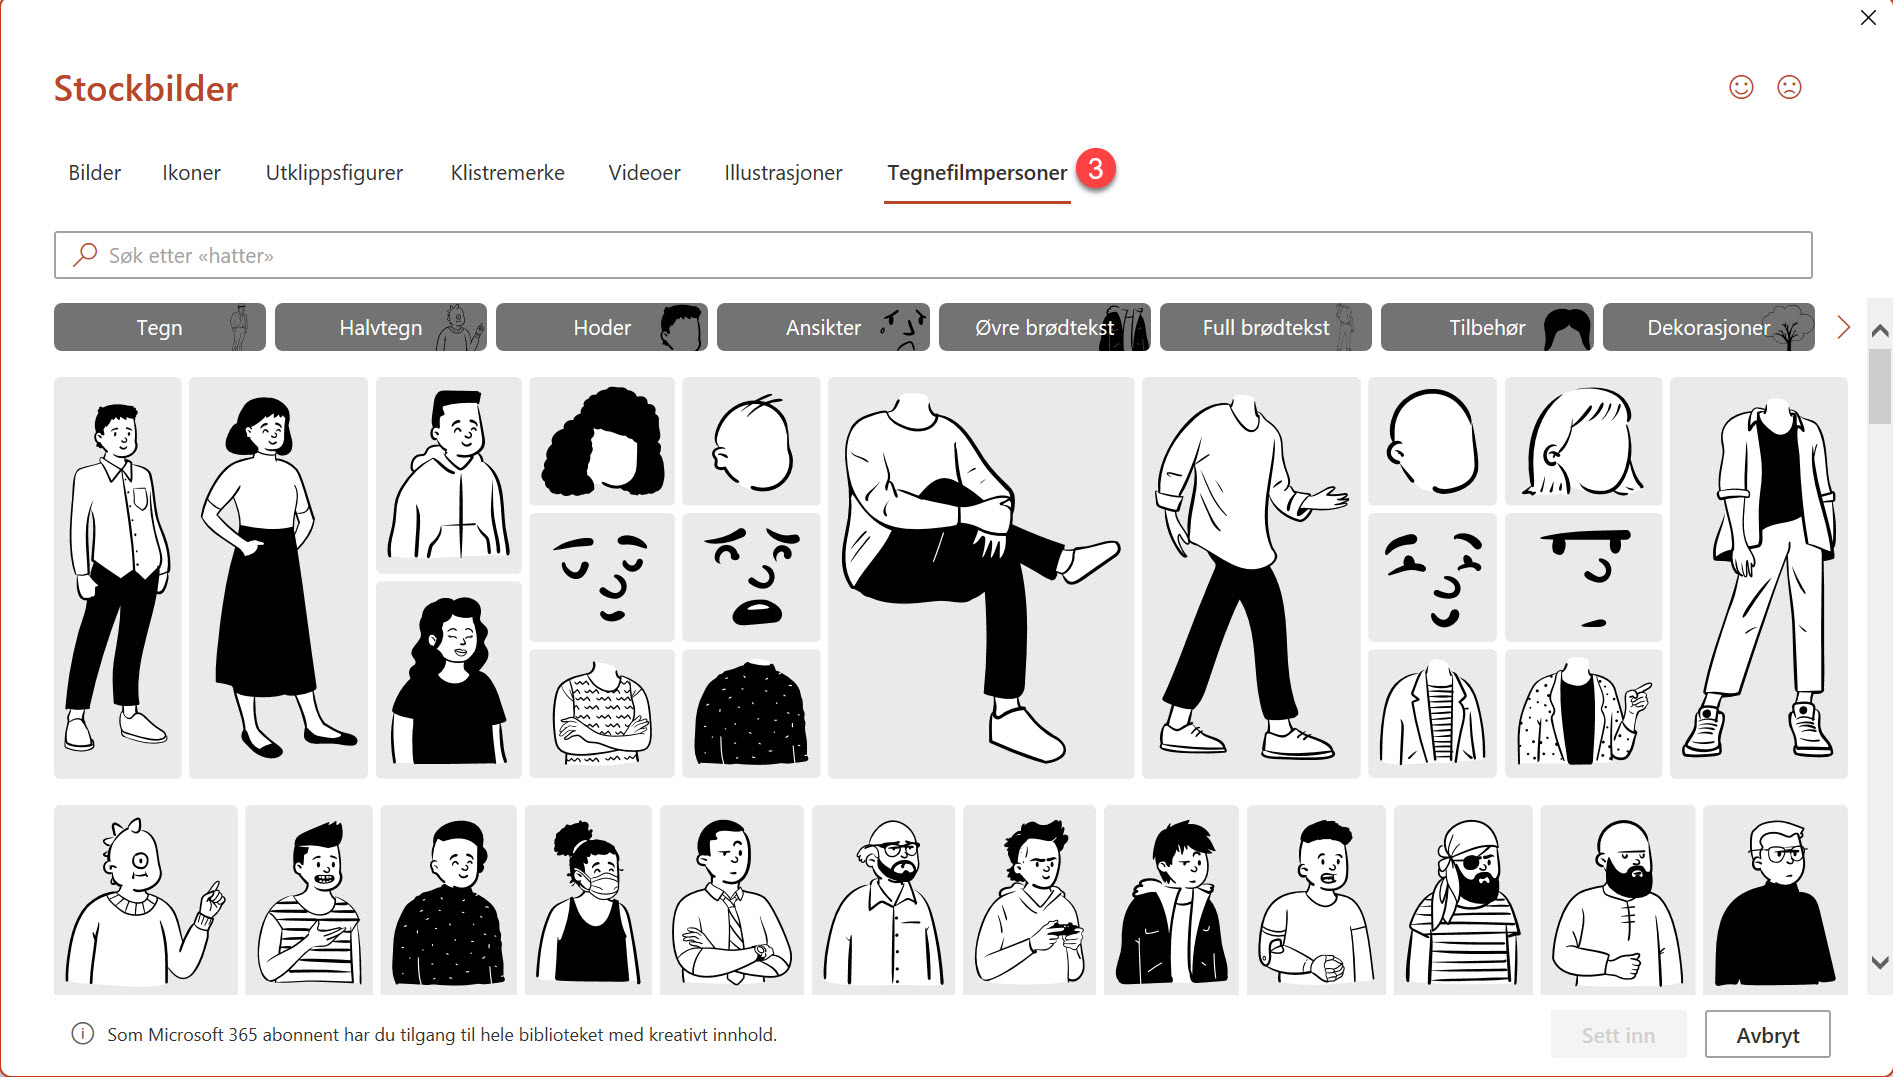This screenshot has width=1893, height=1077.
Task: Select the Dekorasjoner tree filter icon
Action: [x=1789, y=326]
